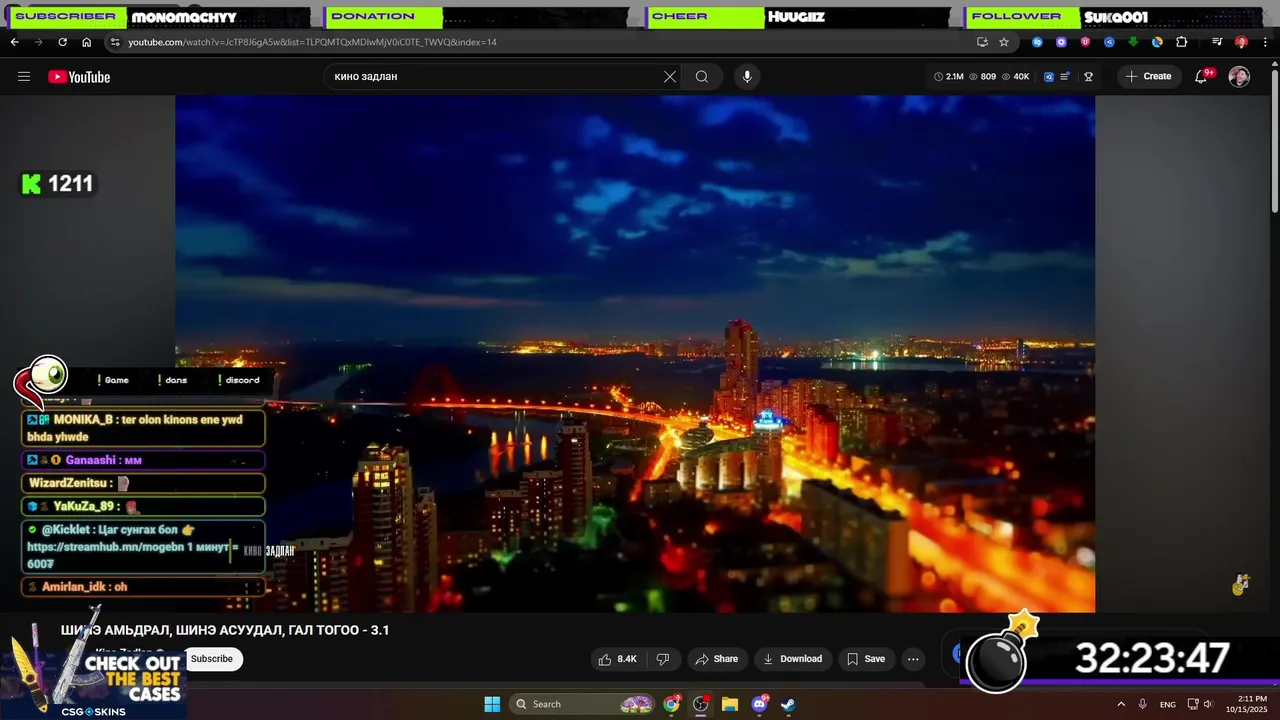Image resolution: width=1280 pixels, height=720 pixels.
Task: Reload the page
Action: pyautogui.click(x=62, y=42)
